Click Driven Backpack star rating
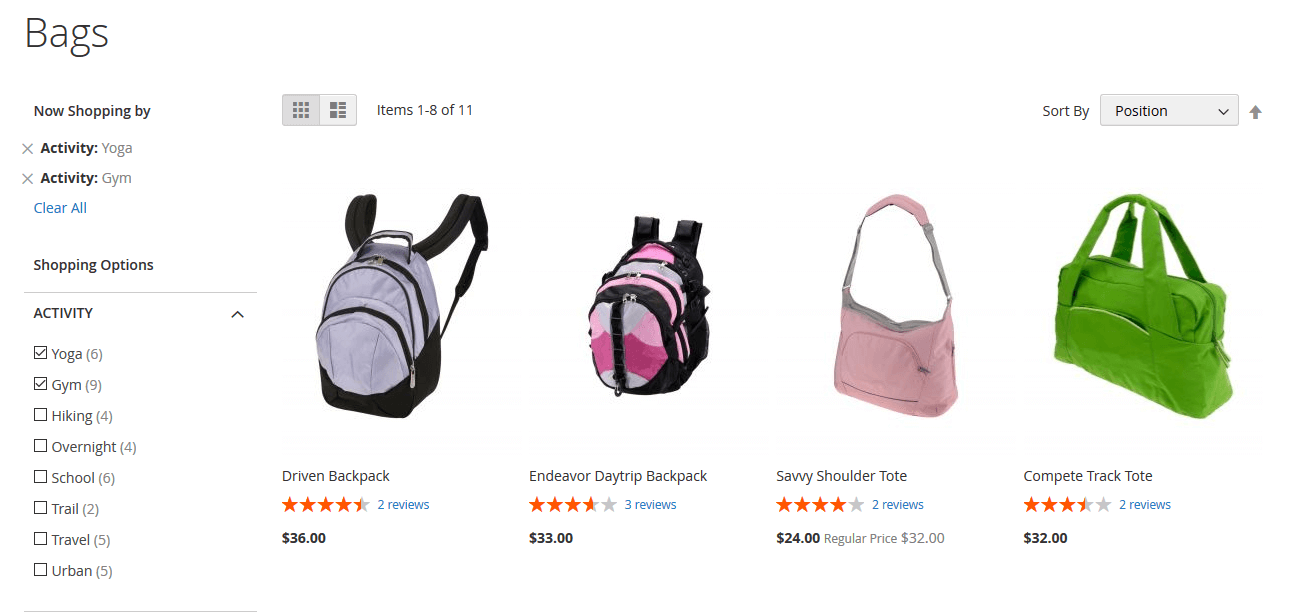This screenshot has height=613, width=1300. (x=326, y=505)
